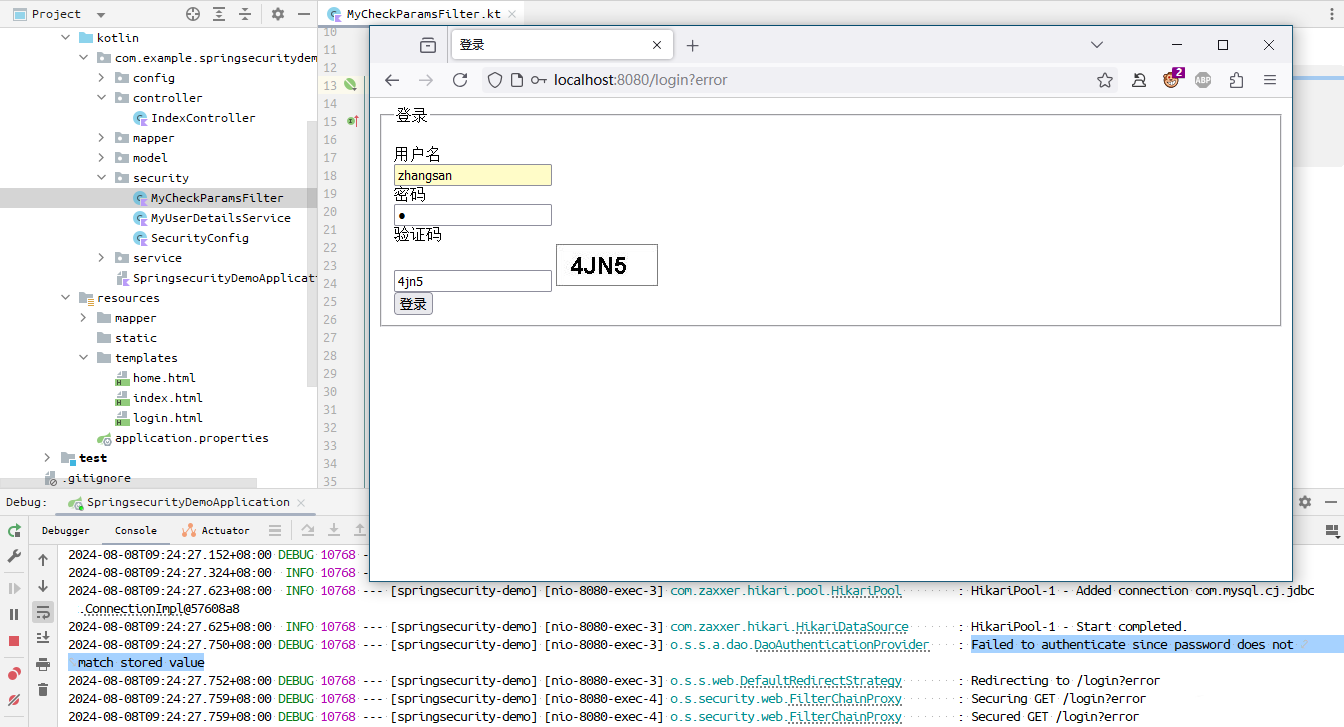This screenshot has height=727, width=1344.
Task: Rerun SpringsecurityDemoApplication debug session
Action: 14,531
